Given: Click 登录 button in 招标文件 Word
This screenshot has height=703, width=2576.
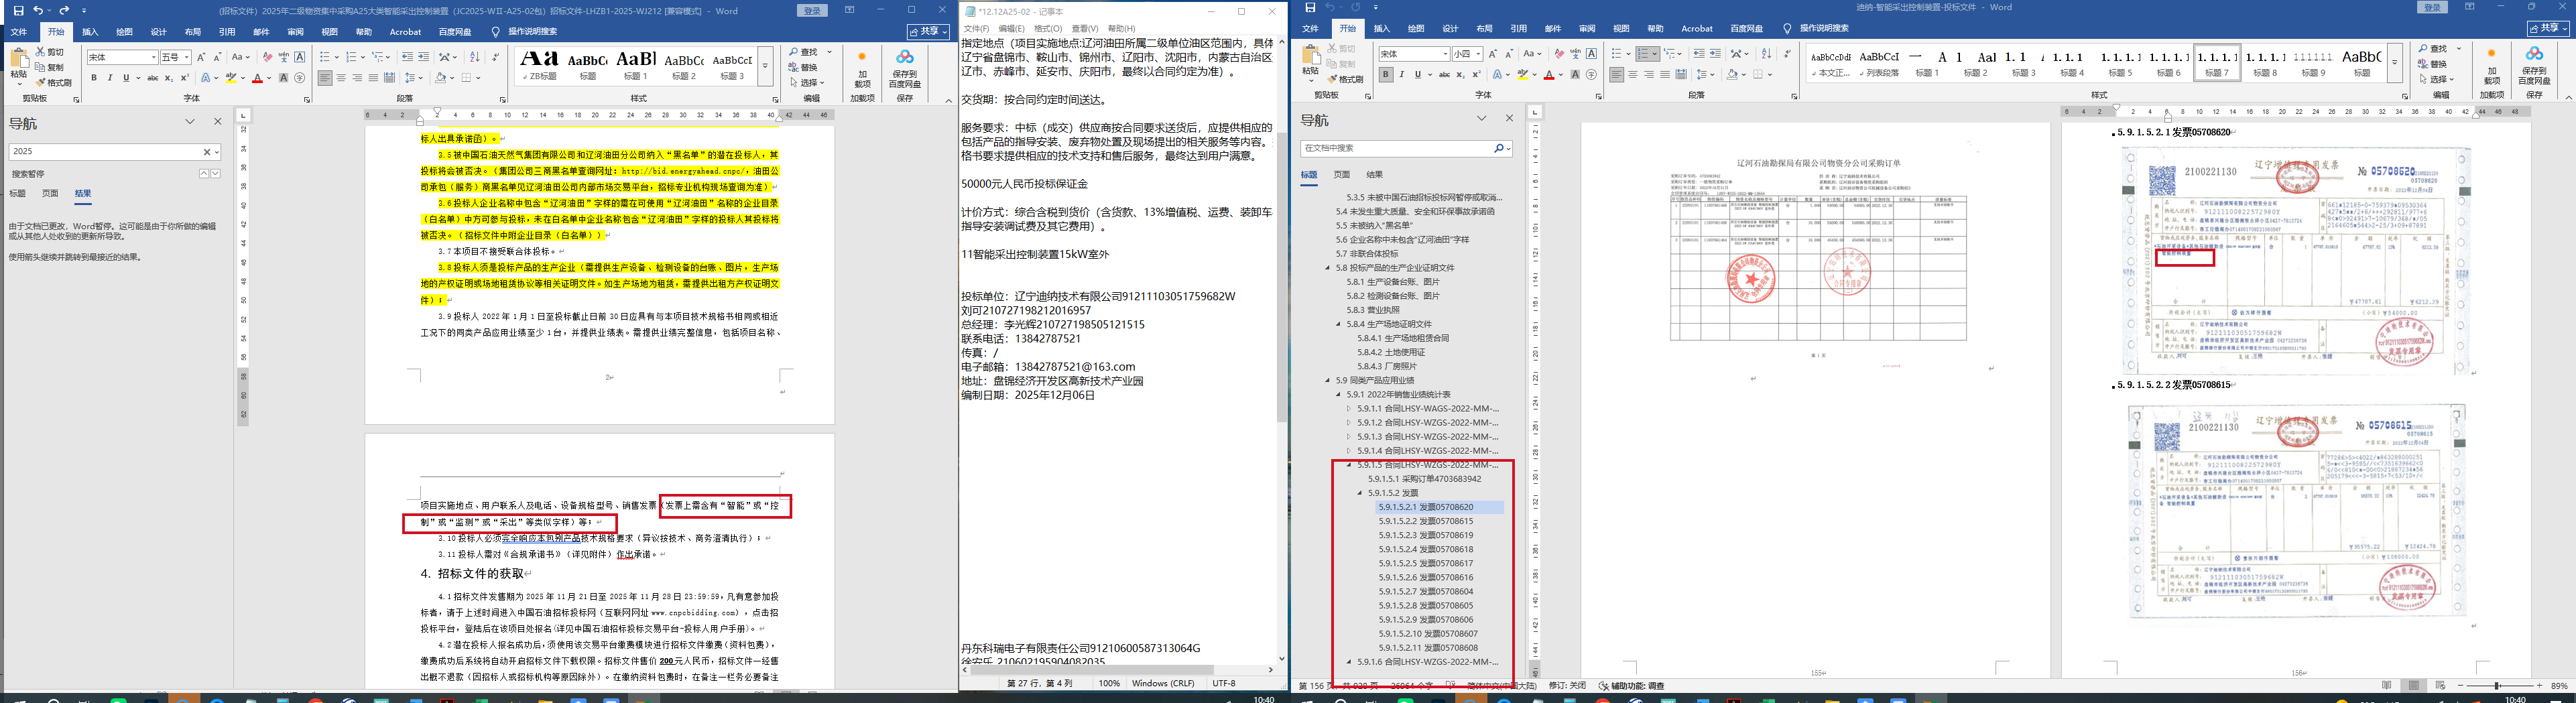Looking at the screenshot, I should (x=812, y=11).
